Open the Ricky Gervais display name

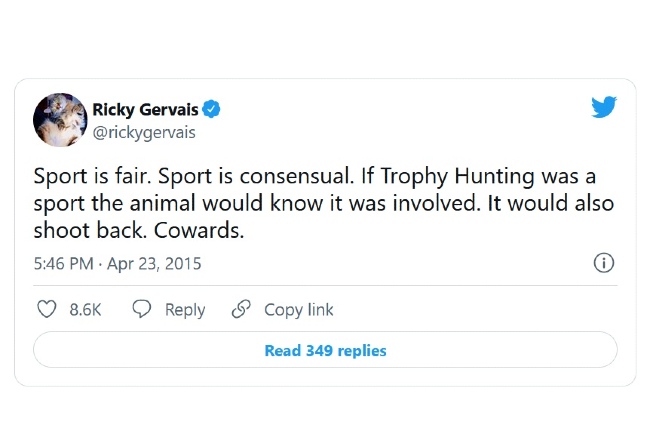pyautogui.click(x=145, y=109)
